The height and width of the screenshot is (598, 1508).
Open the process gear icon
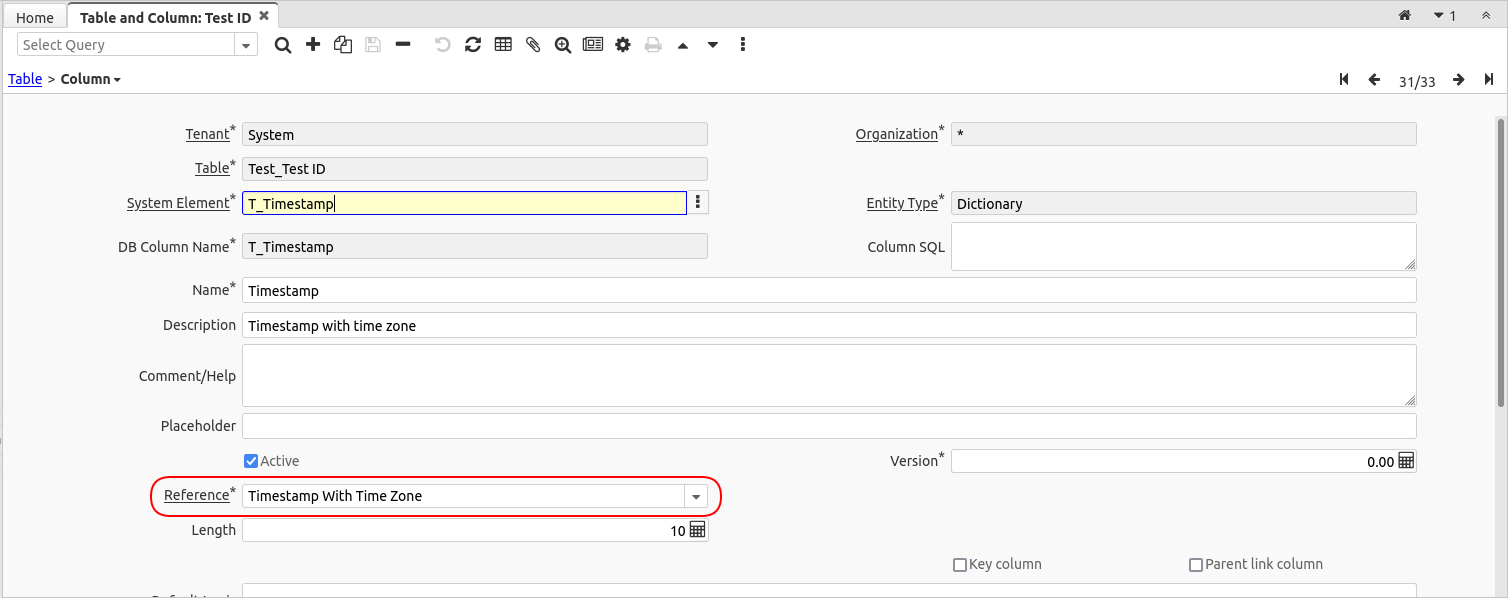623,45
